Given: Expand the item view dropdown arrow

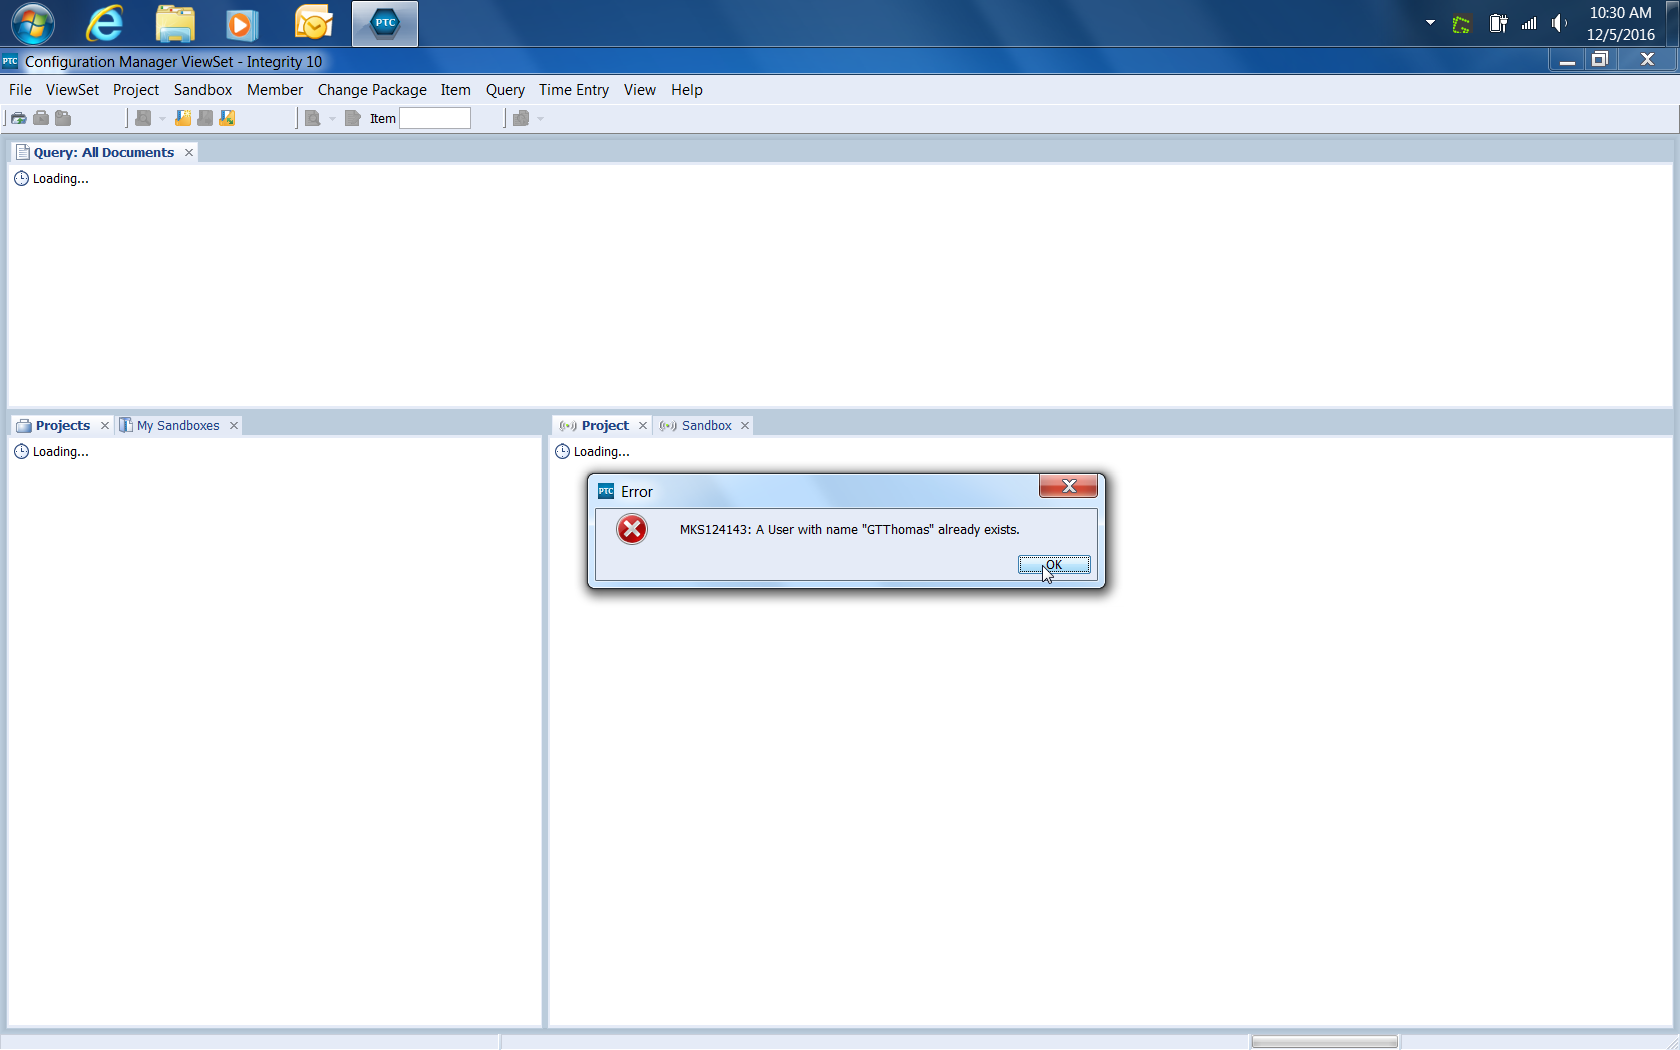Looking at the screenshot, I should [x=333, y=118].
